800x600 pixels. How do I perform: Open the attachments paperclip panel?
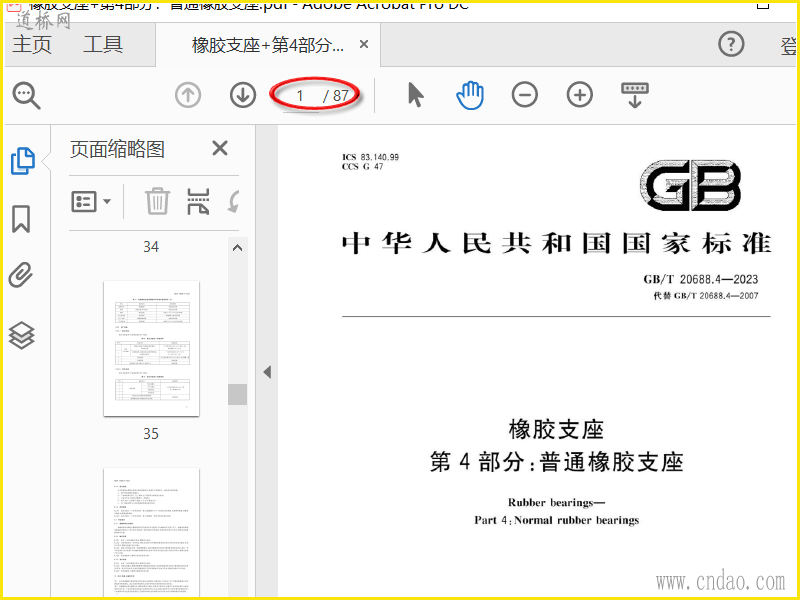tap(21, 276)
